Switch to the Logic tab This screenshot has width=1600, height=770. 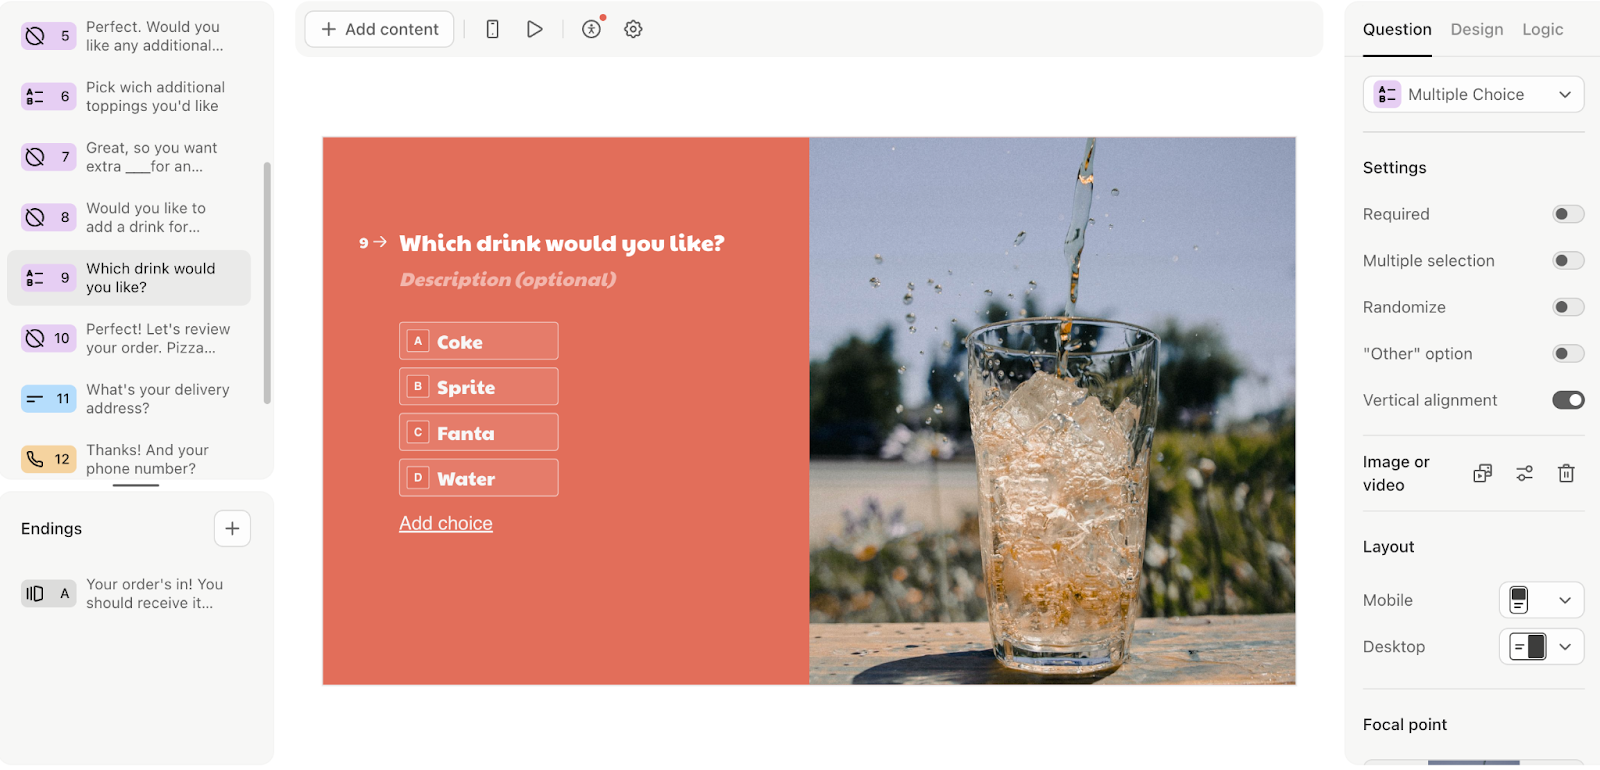pos(1542,30)
